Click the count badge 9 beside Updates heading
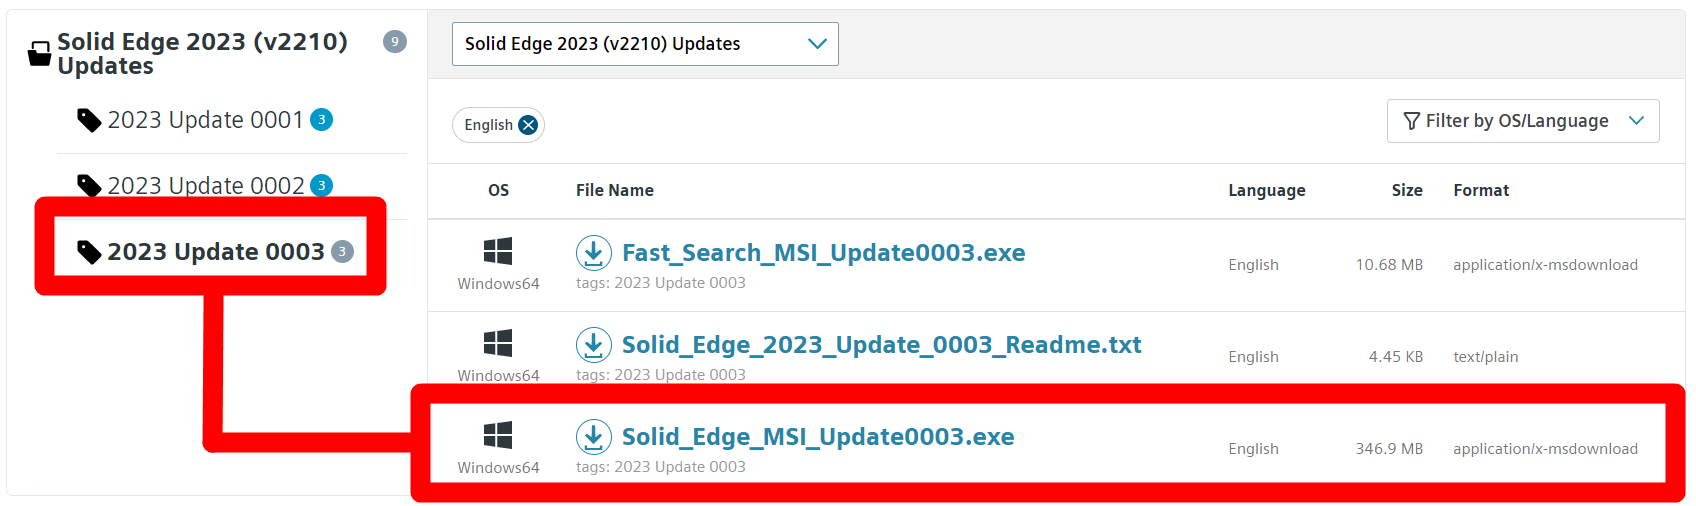The width and height of the screenshot is (1696, 506). coord(395,41)
